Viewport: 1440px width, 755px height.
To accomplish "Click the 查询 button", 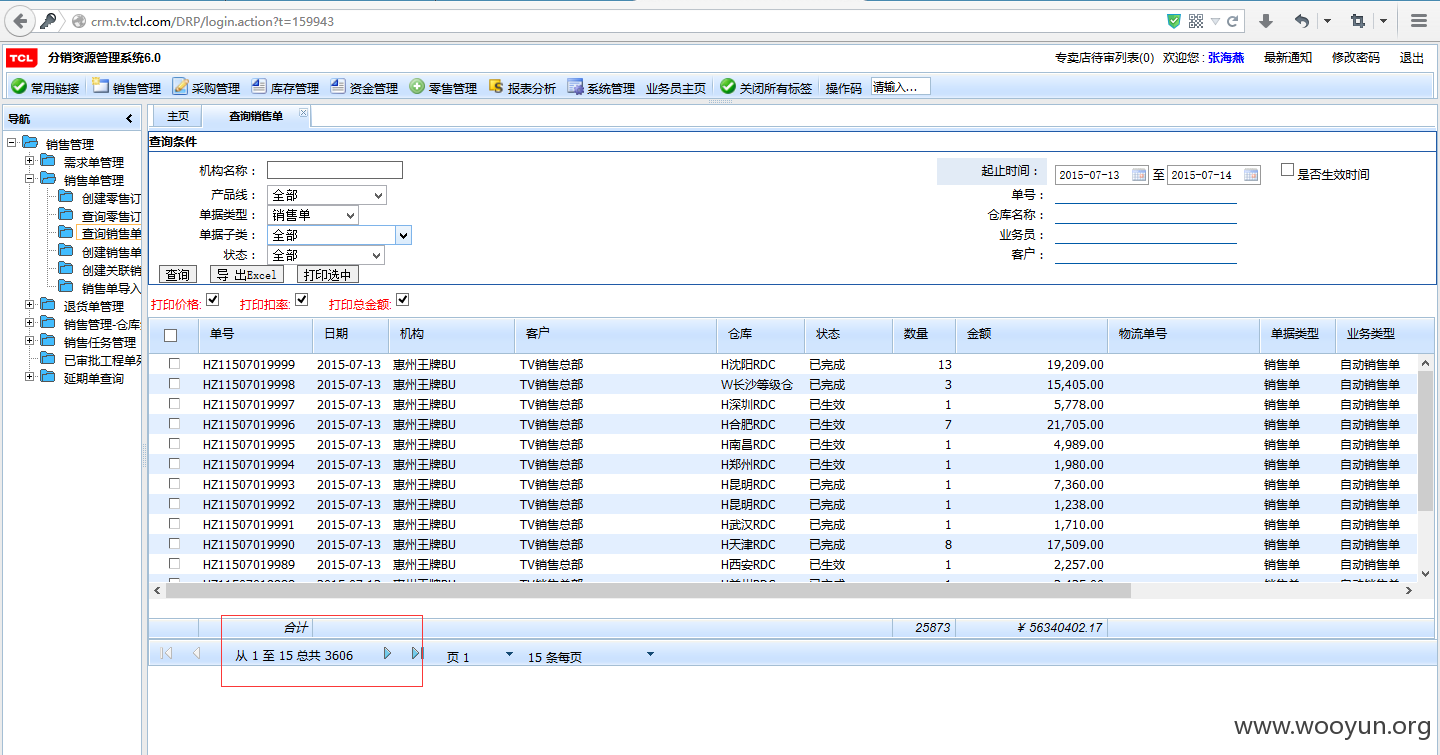I will (178, 275).
